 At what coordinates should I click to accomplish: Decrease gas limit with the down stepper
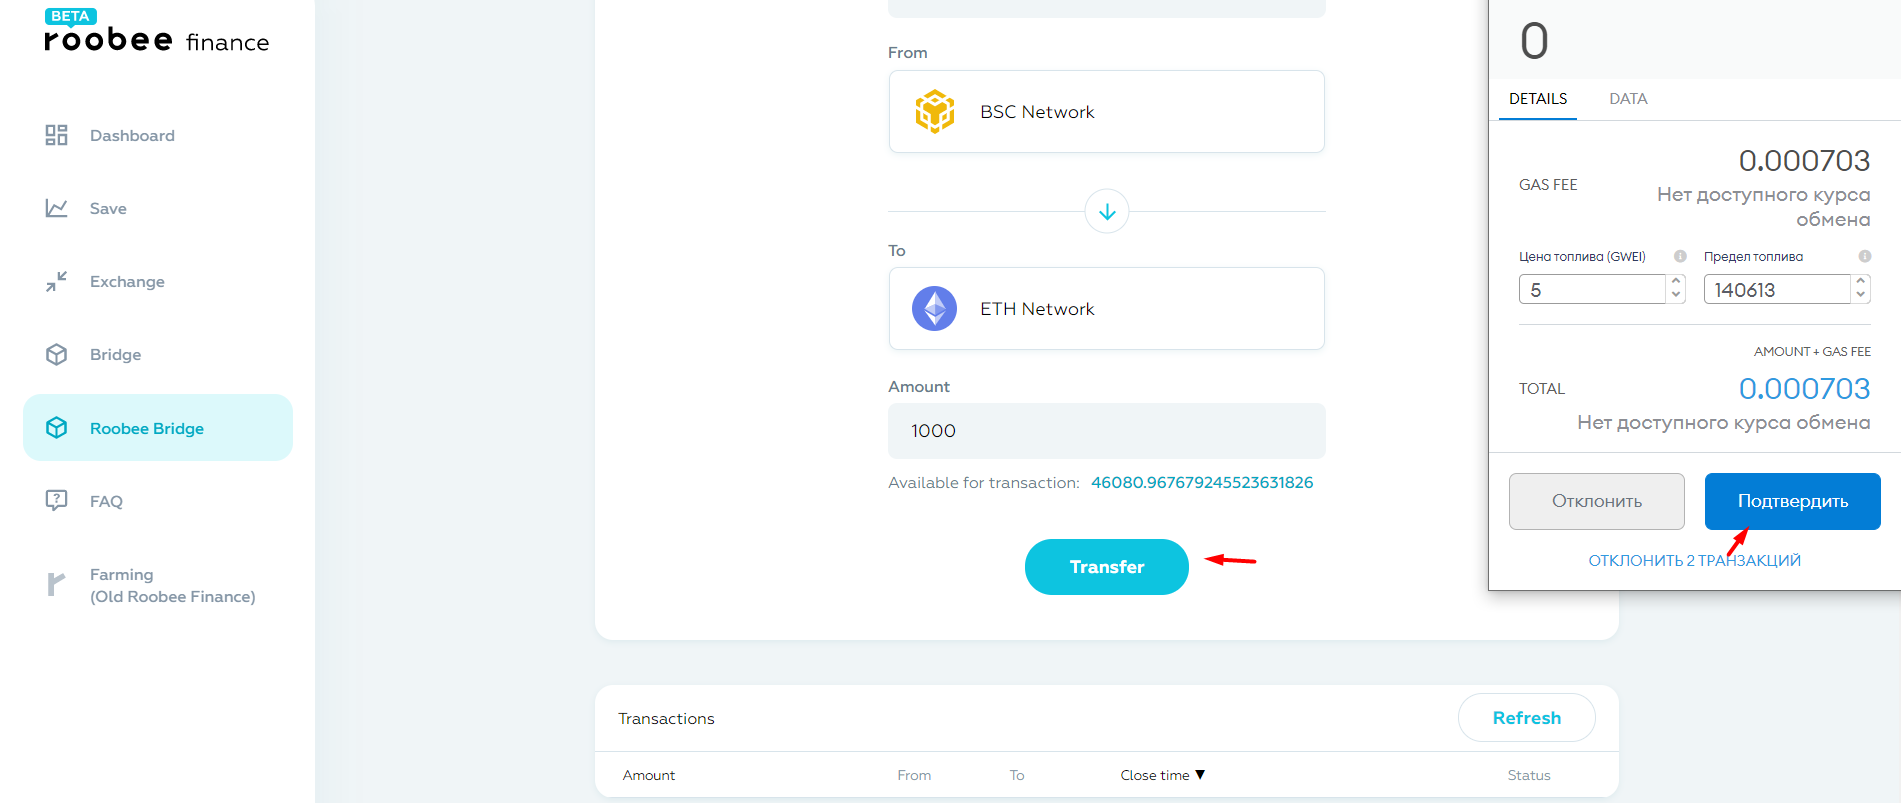[1860, 295]
